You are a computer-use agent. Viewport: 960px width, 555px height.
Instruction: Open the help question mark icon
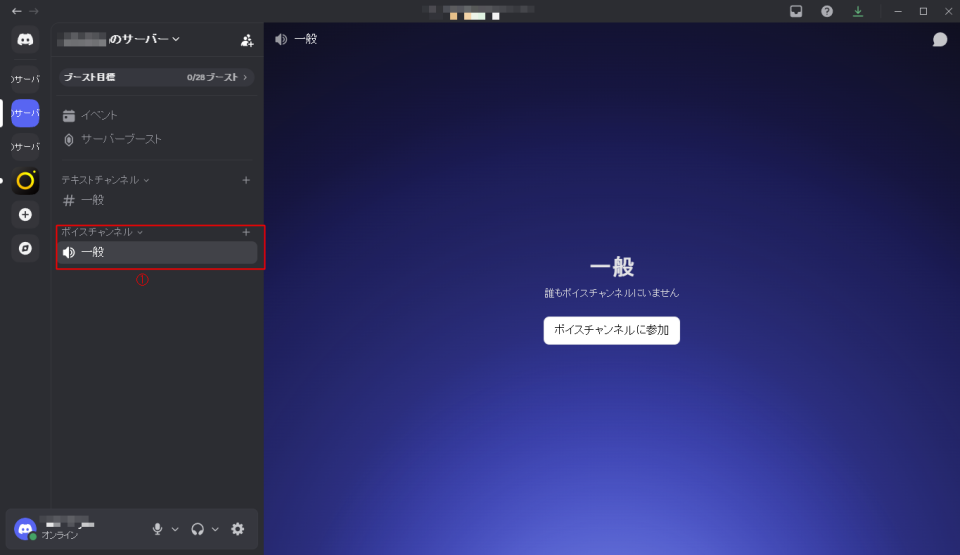point(827,11)
